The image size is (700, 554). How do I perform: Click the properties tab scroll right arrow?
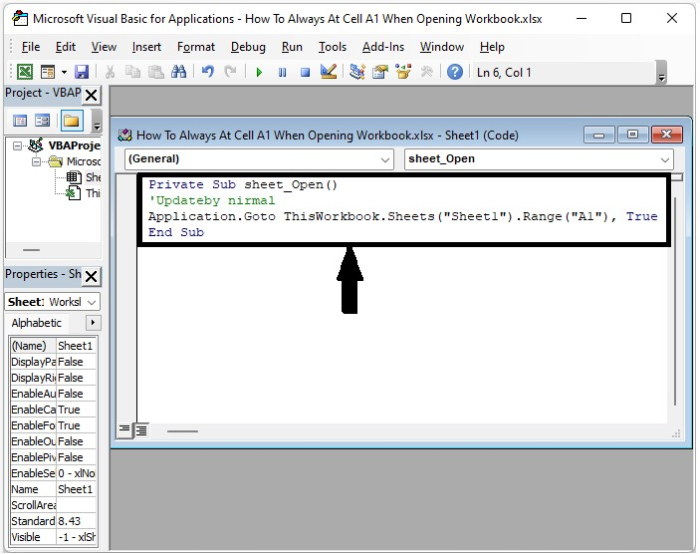click(93, 322)
